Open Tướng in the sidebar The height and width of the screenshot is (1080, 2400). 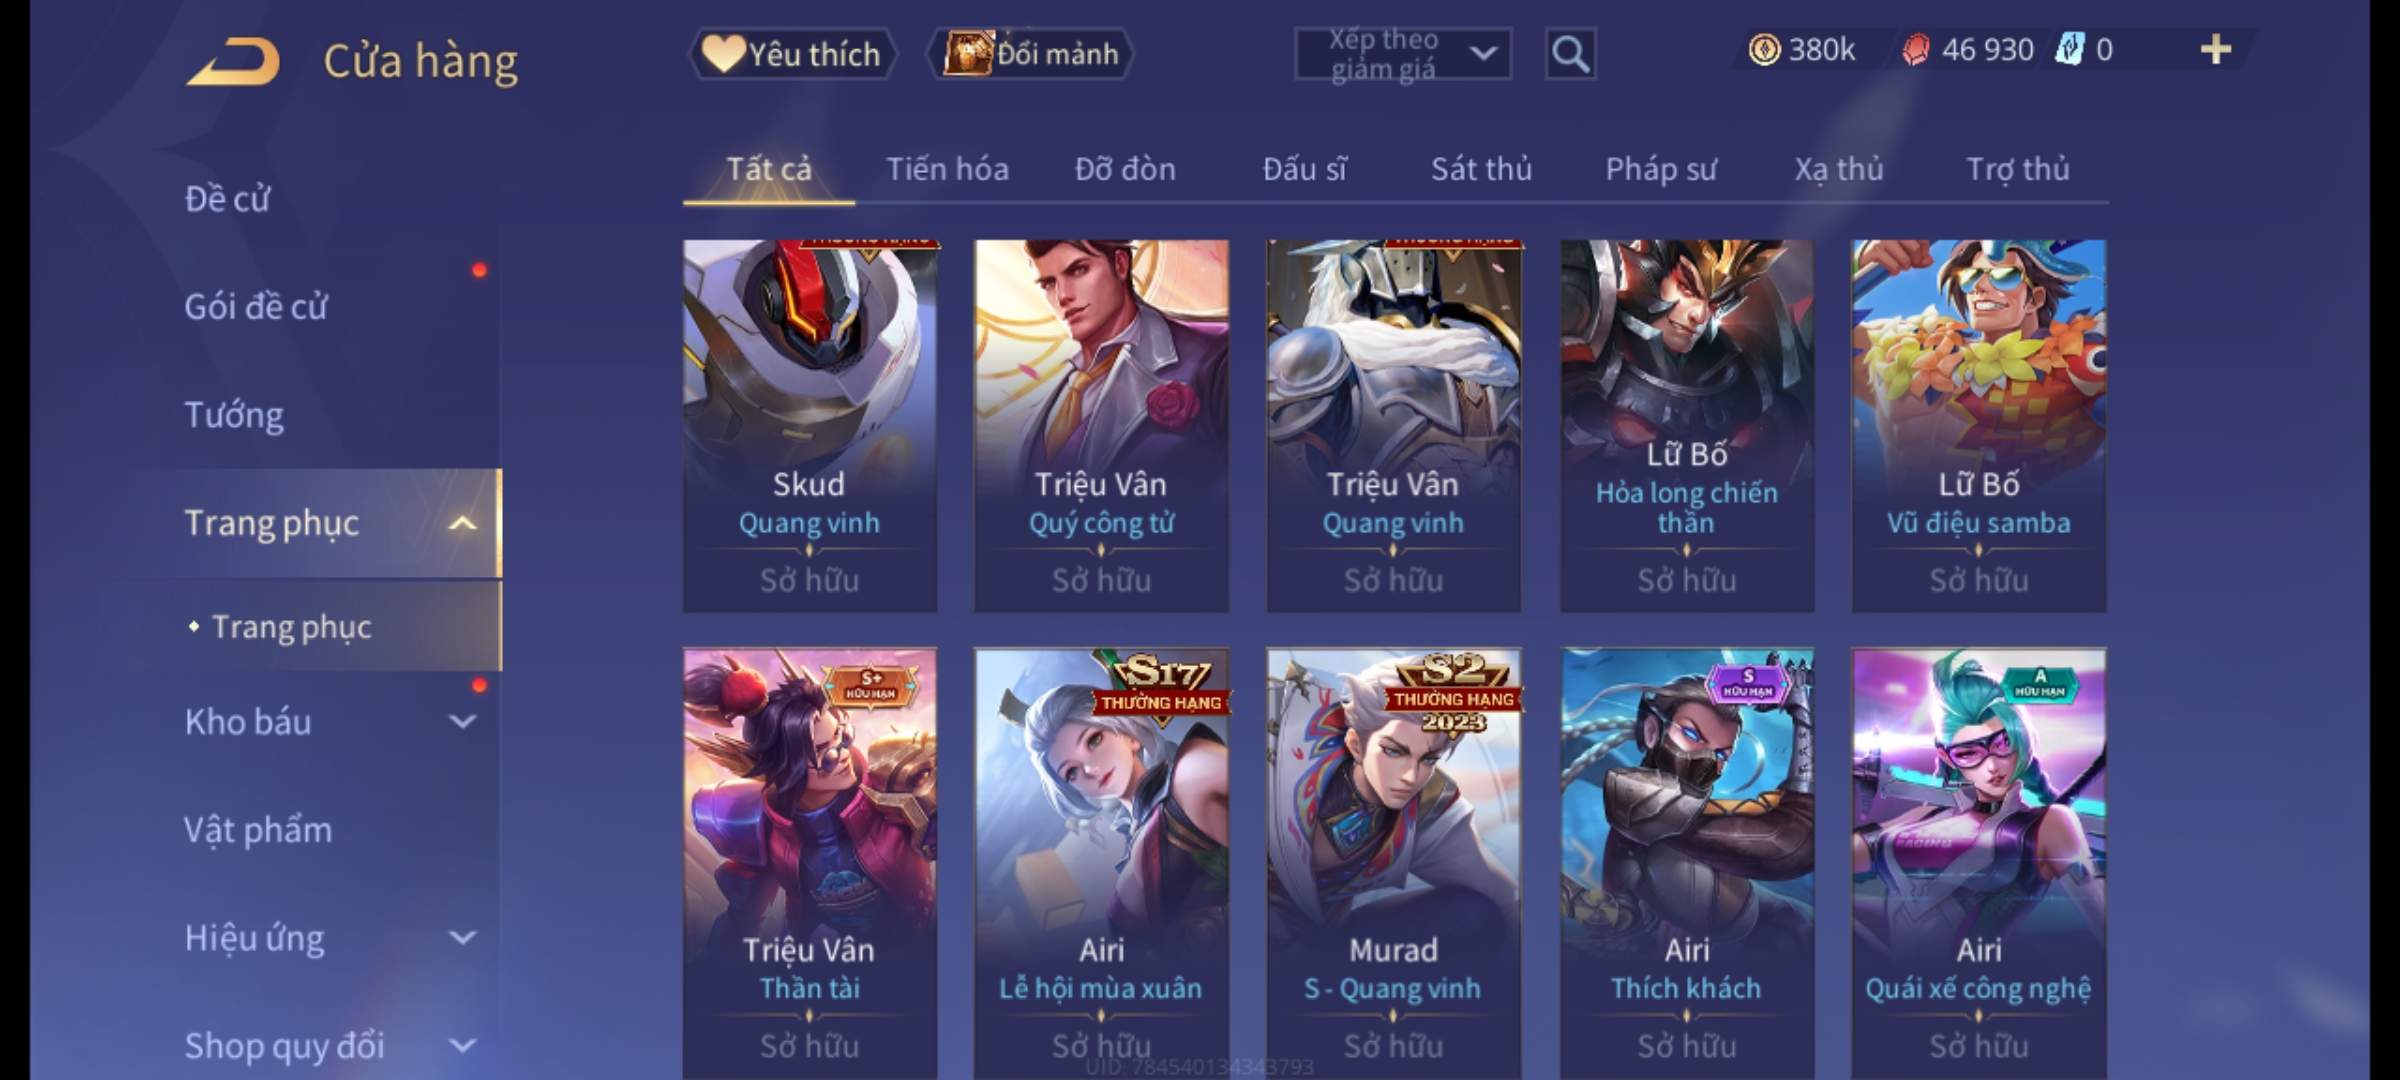(x=234, y=415)
